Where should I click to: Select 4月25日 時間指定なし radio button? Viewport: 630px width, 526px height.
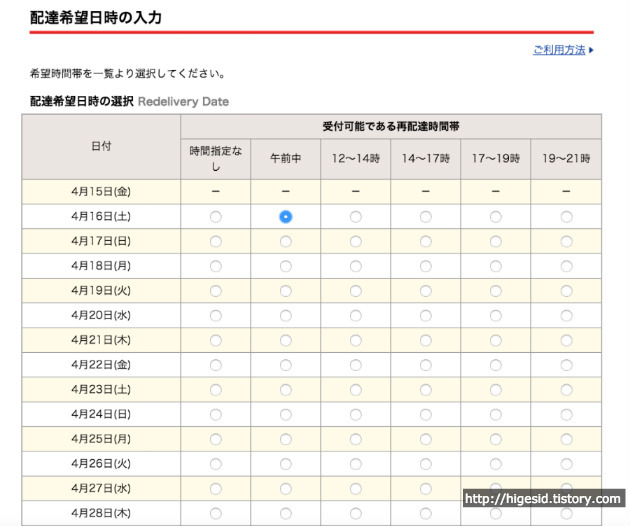(x=216, y=440)
